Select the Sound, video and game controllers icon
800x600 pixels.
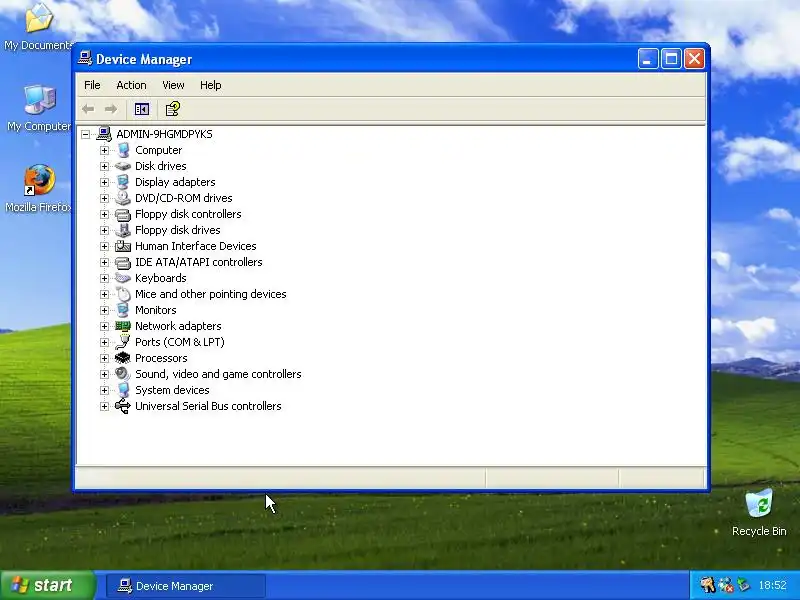123,374
